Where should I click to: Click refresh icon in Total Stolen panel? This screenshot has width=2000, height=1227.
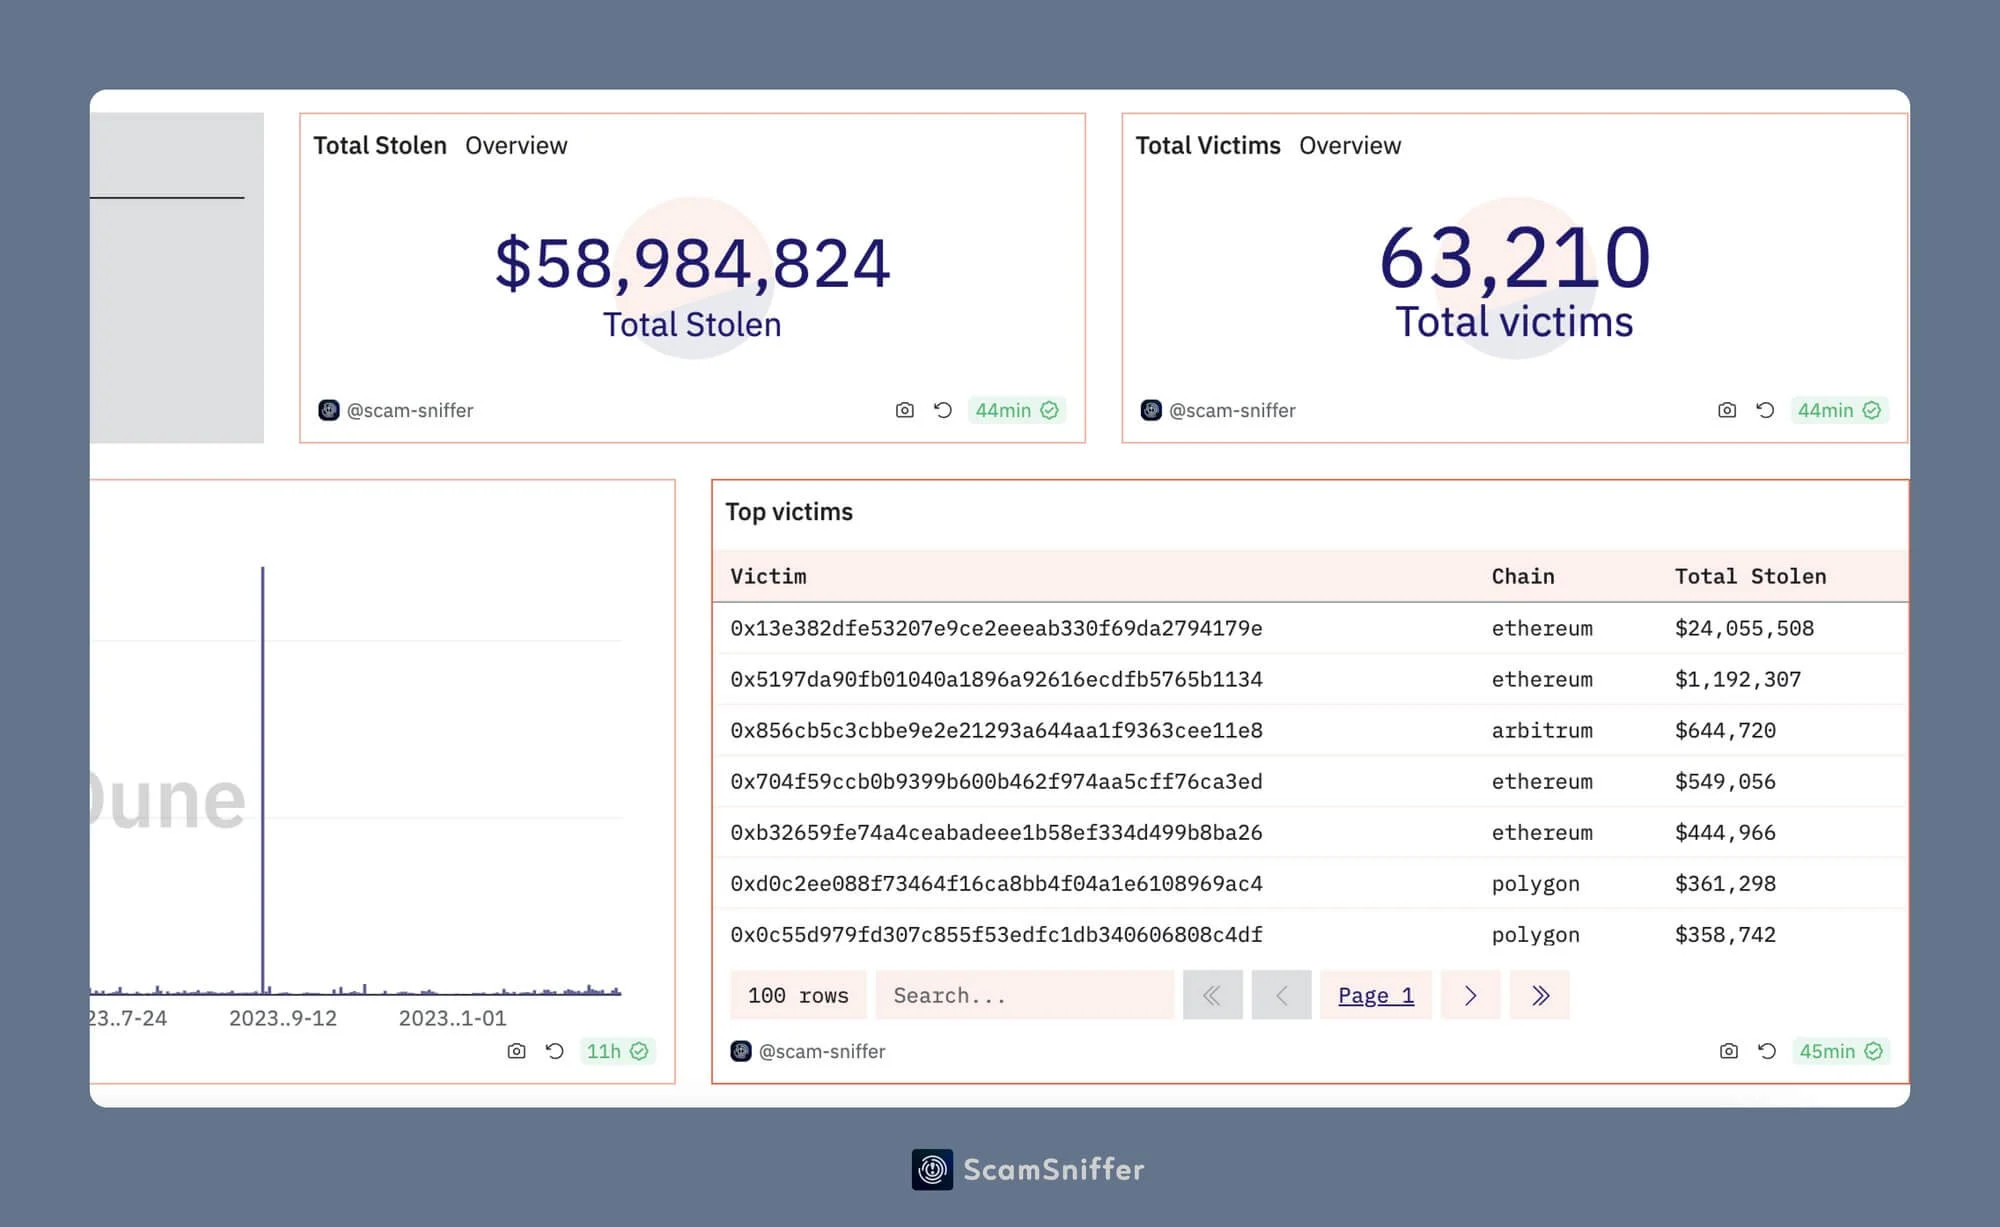tap(943, 410)
